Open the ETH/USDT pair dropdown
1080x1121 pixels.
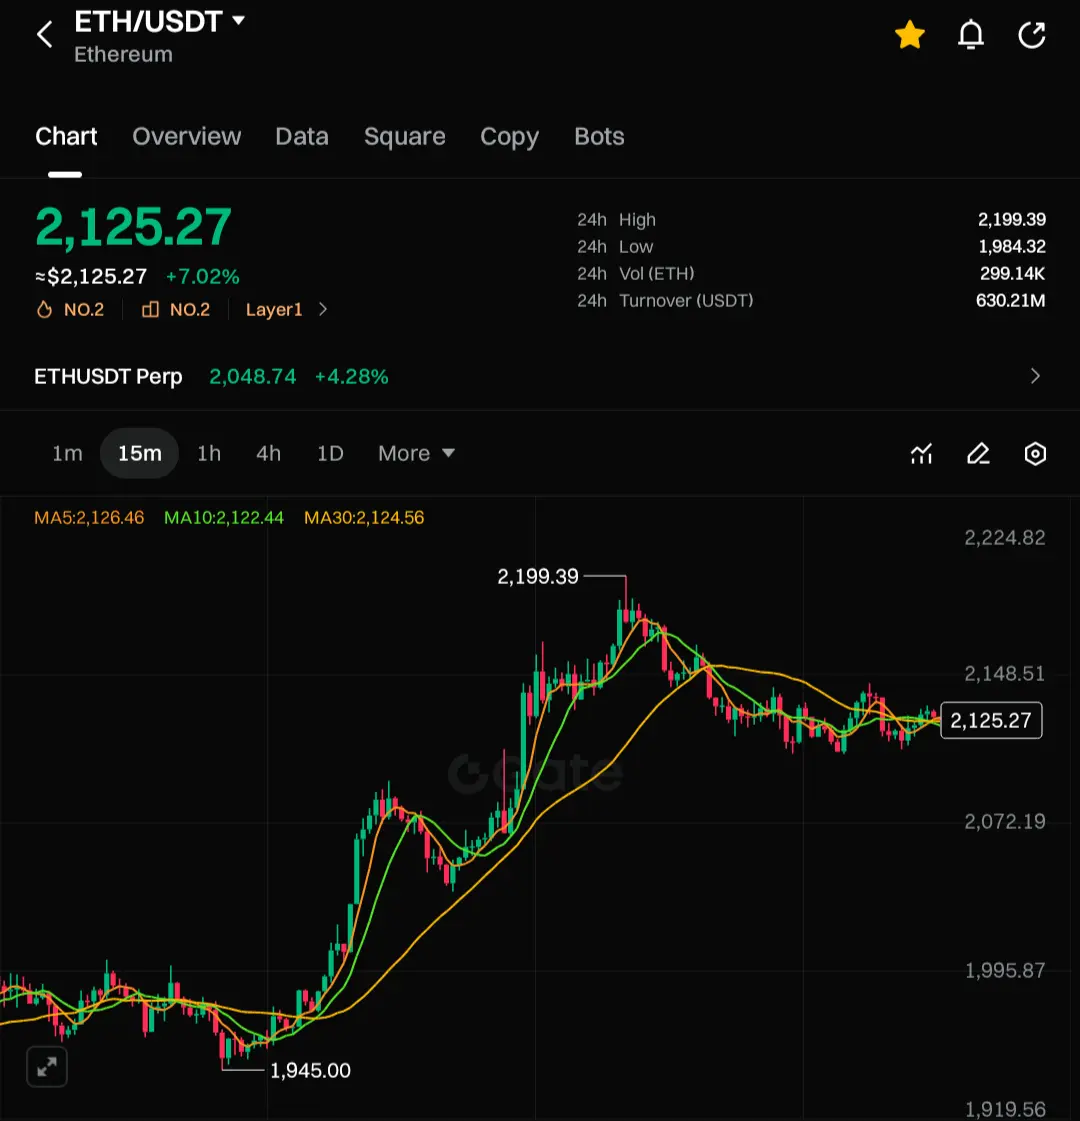click(x=159, y=21)
